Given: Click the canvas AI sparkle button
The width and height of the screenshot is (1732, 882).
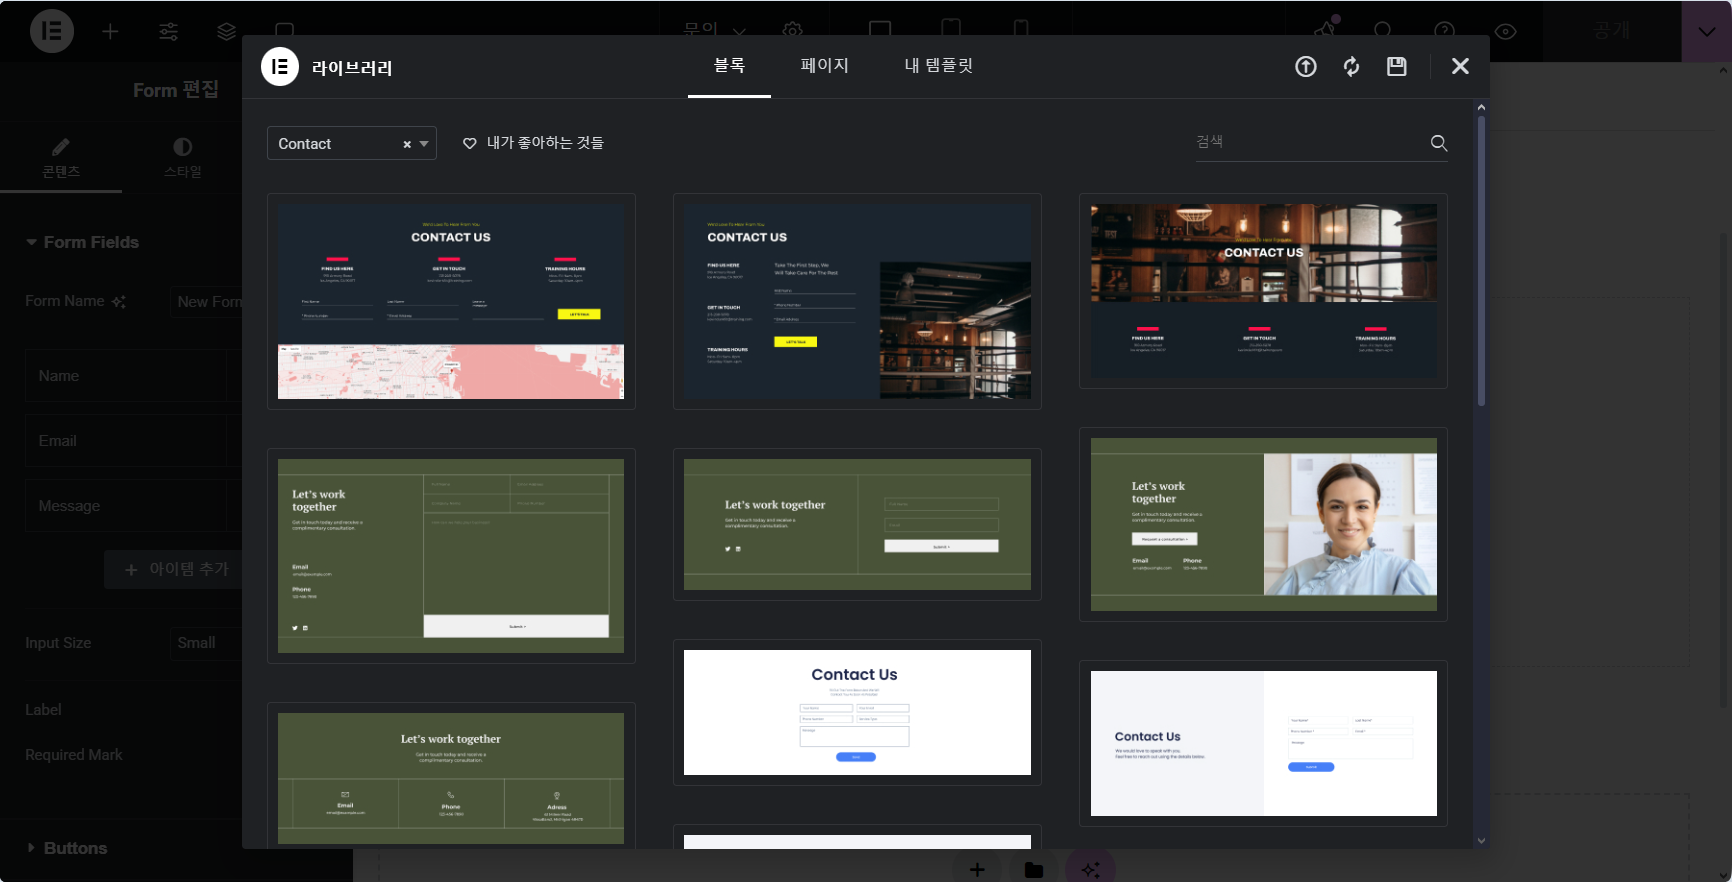Looking at the screenshot, I should coord(1090,869).
